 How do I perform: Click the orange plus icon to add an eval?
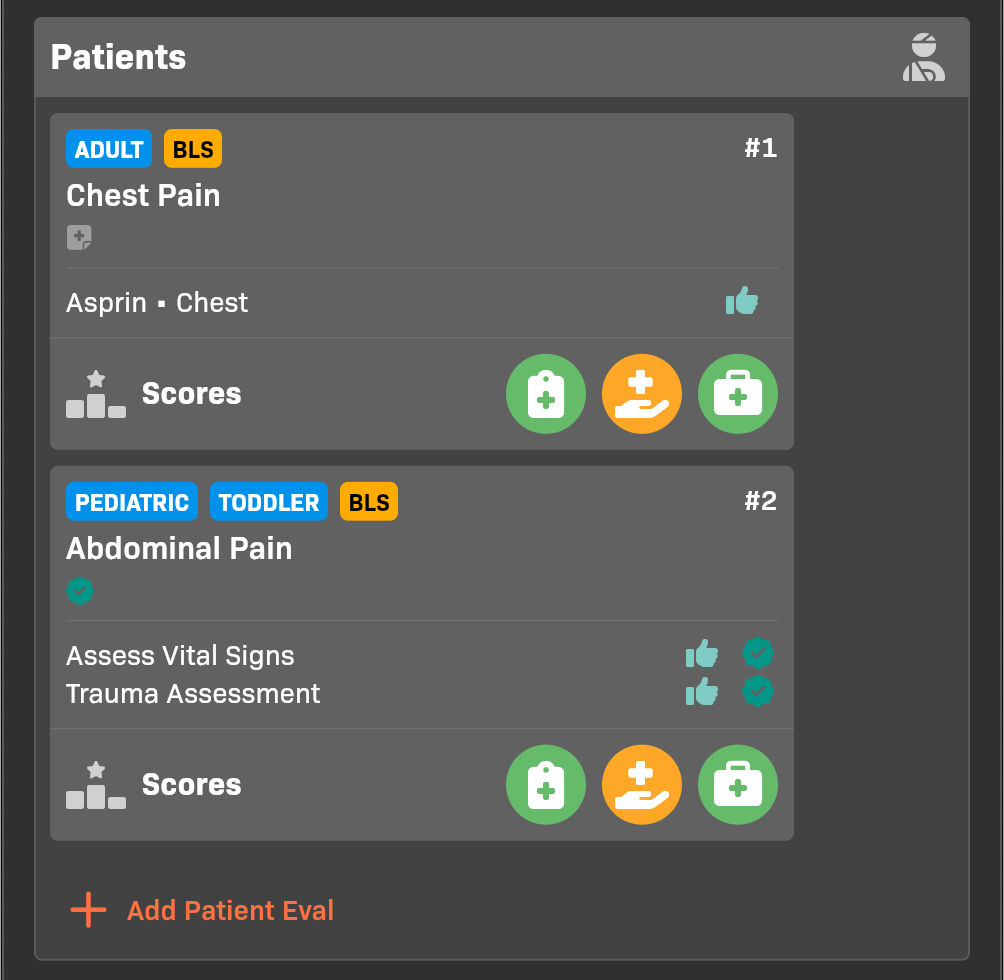coord(88,910)
